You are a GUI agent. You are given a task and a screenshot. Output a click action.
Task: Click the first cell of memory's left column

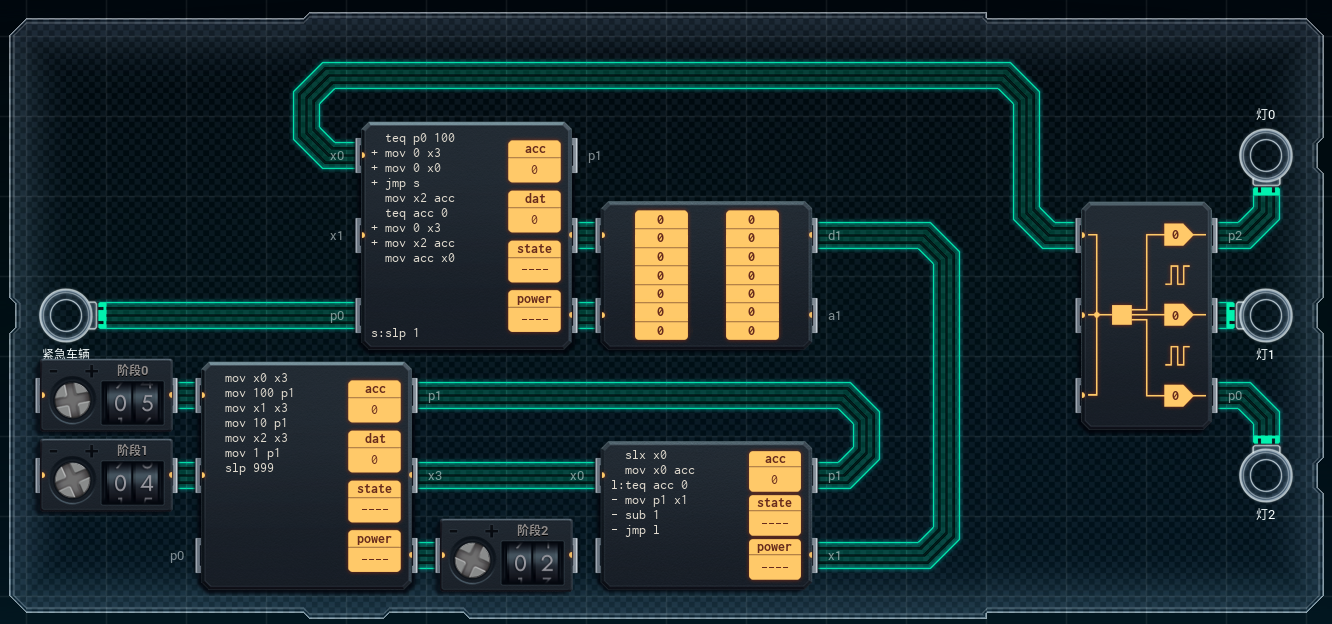661,220
